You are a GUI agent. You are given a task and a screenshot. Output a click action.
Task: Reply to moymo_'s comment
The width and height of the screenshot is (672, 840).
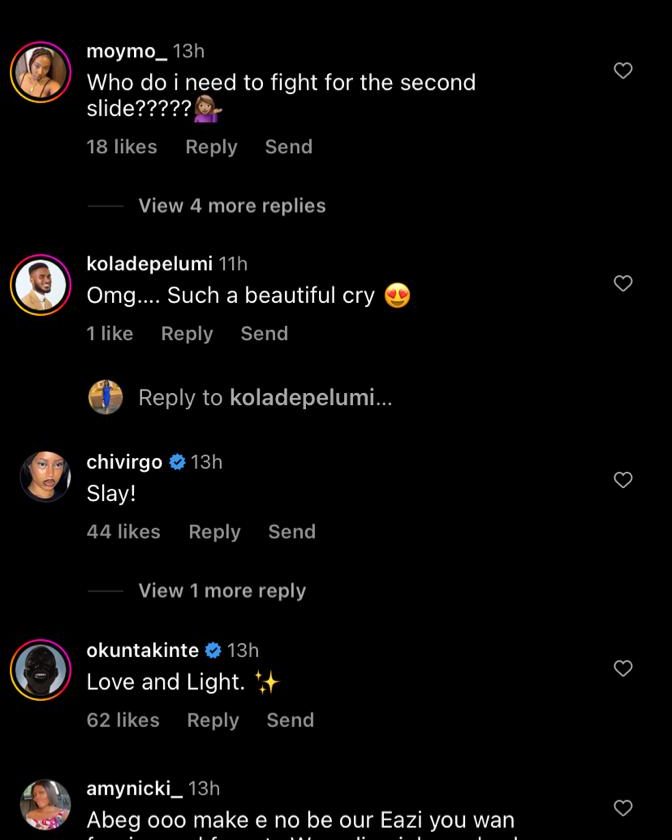[211, 147]
